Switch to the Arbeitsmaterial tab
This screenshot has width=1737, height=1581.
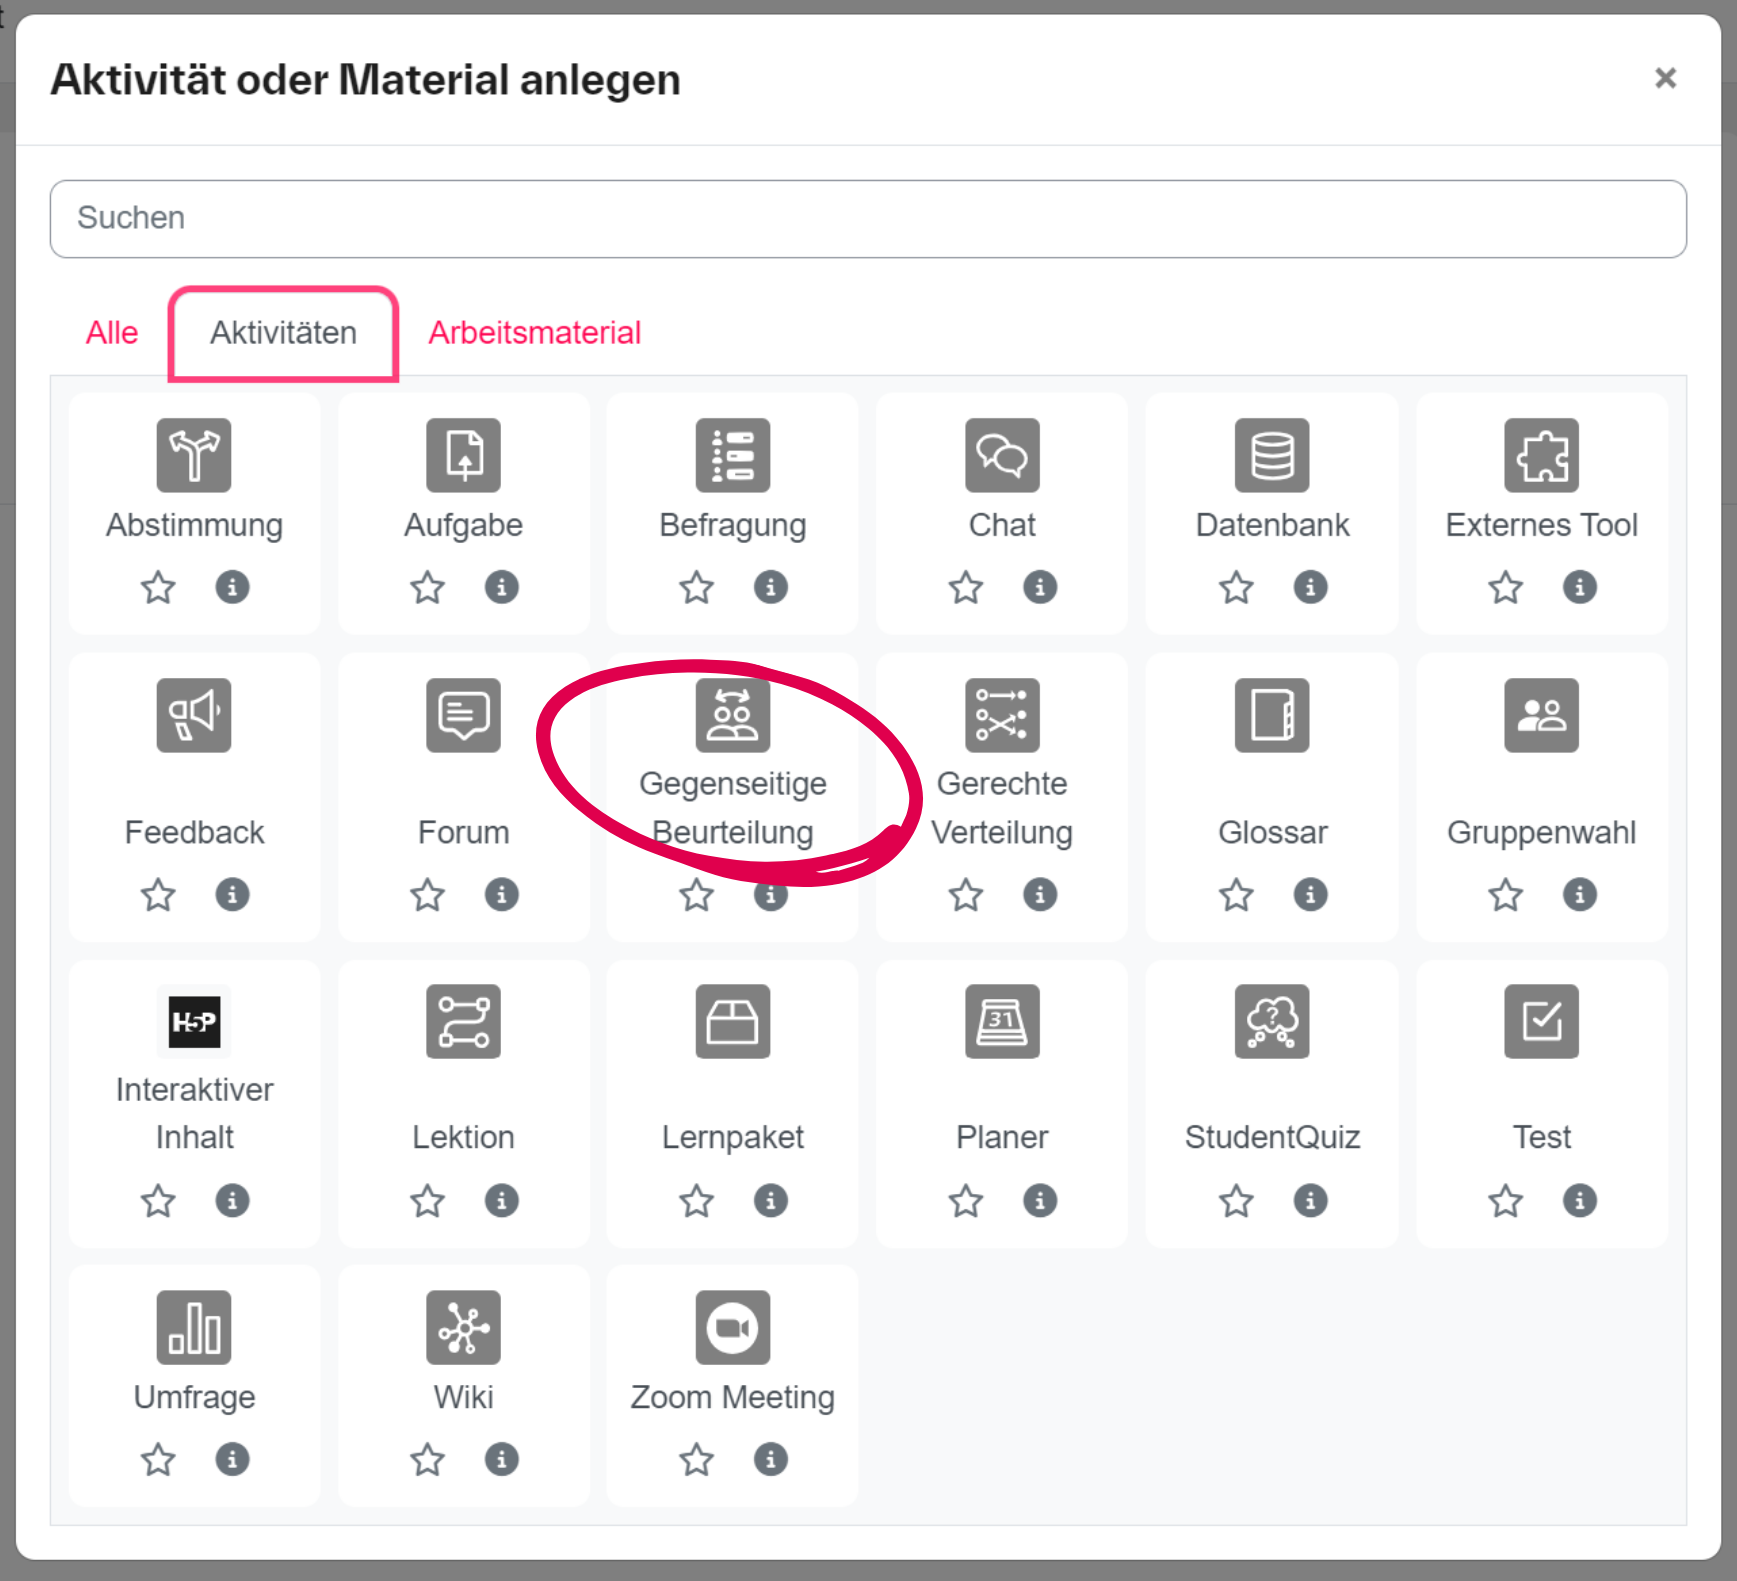[x=534, y=333]
